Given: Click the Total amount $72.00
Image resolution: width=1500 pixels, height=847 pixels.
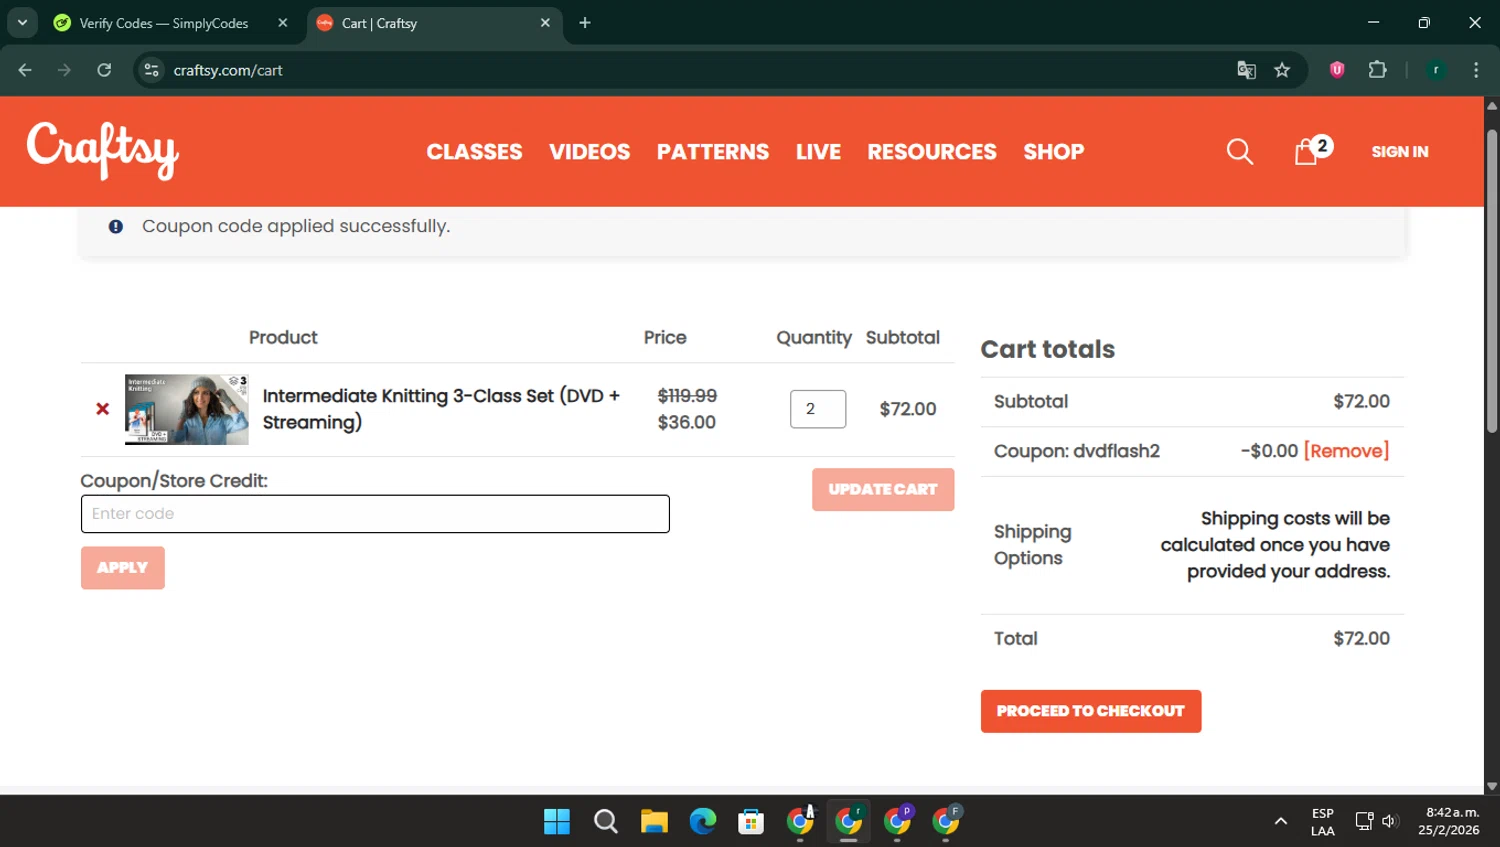Looking at the screenshot, I should click(1361, 639).
